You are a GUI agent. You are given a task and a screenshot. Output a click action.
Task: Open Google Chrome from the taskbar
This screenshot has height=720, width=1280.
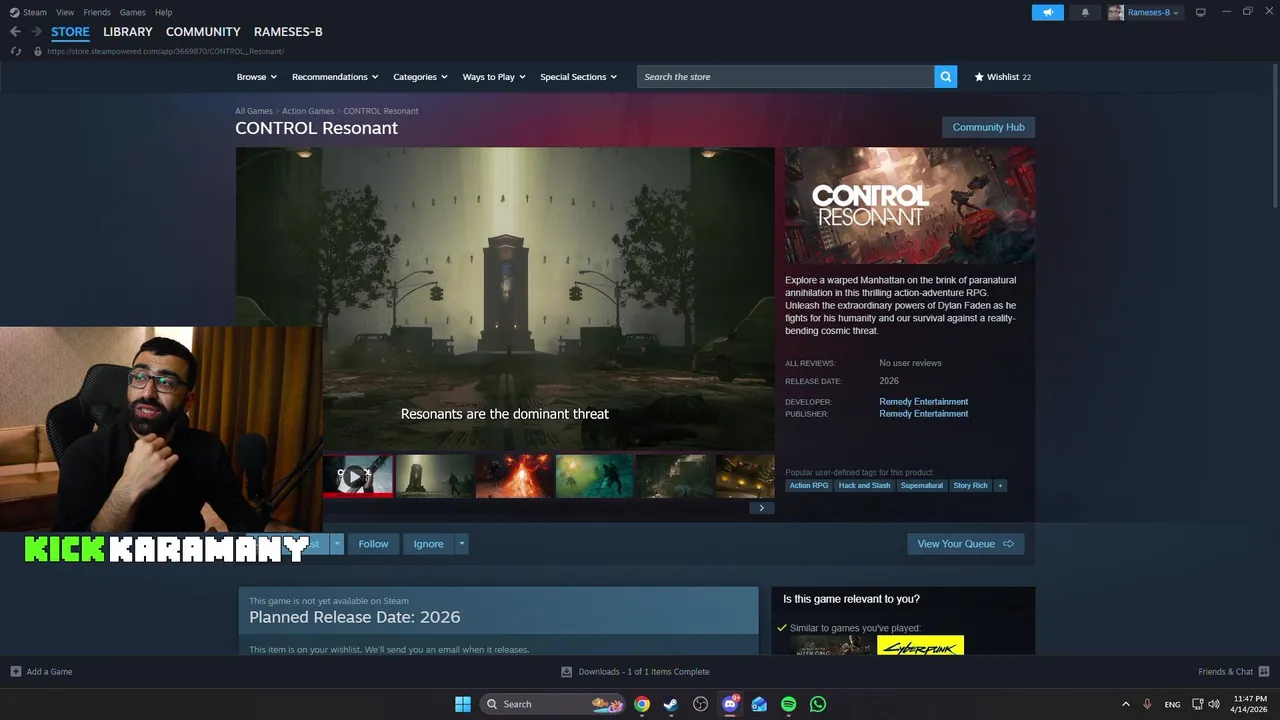coord(642,704)
